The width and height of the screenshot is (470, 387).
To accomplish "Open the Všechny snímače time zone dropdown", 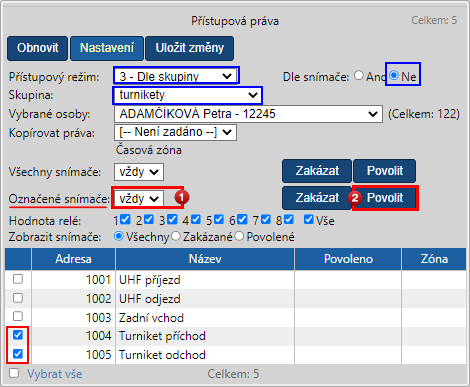I will pyautogui.click(x=139, y=172).
